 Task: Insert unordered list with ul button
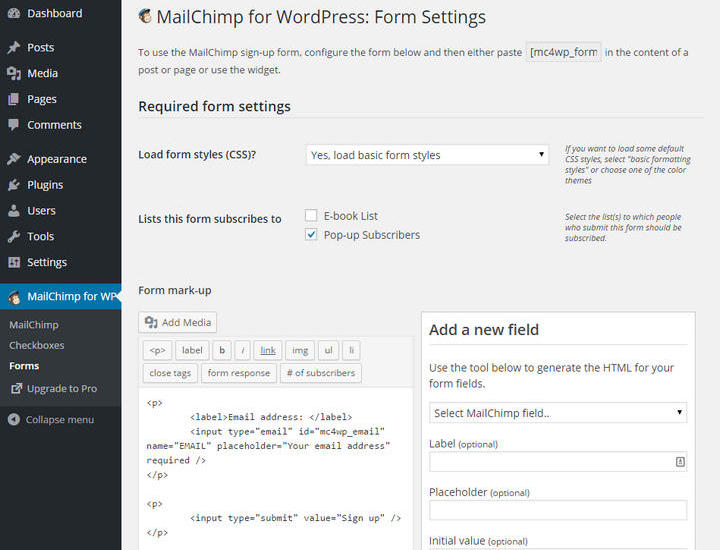(x=328, y=350)
